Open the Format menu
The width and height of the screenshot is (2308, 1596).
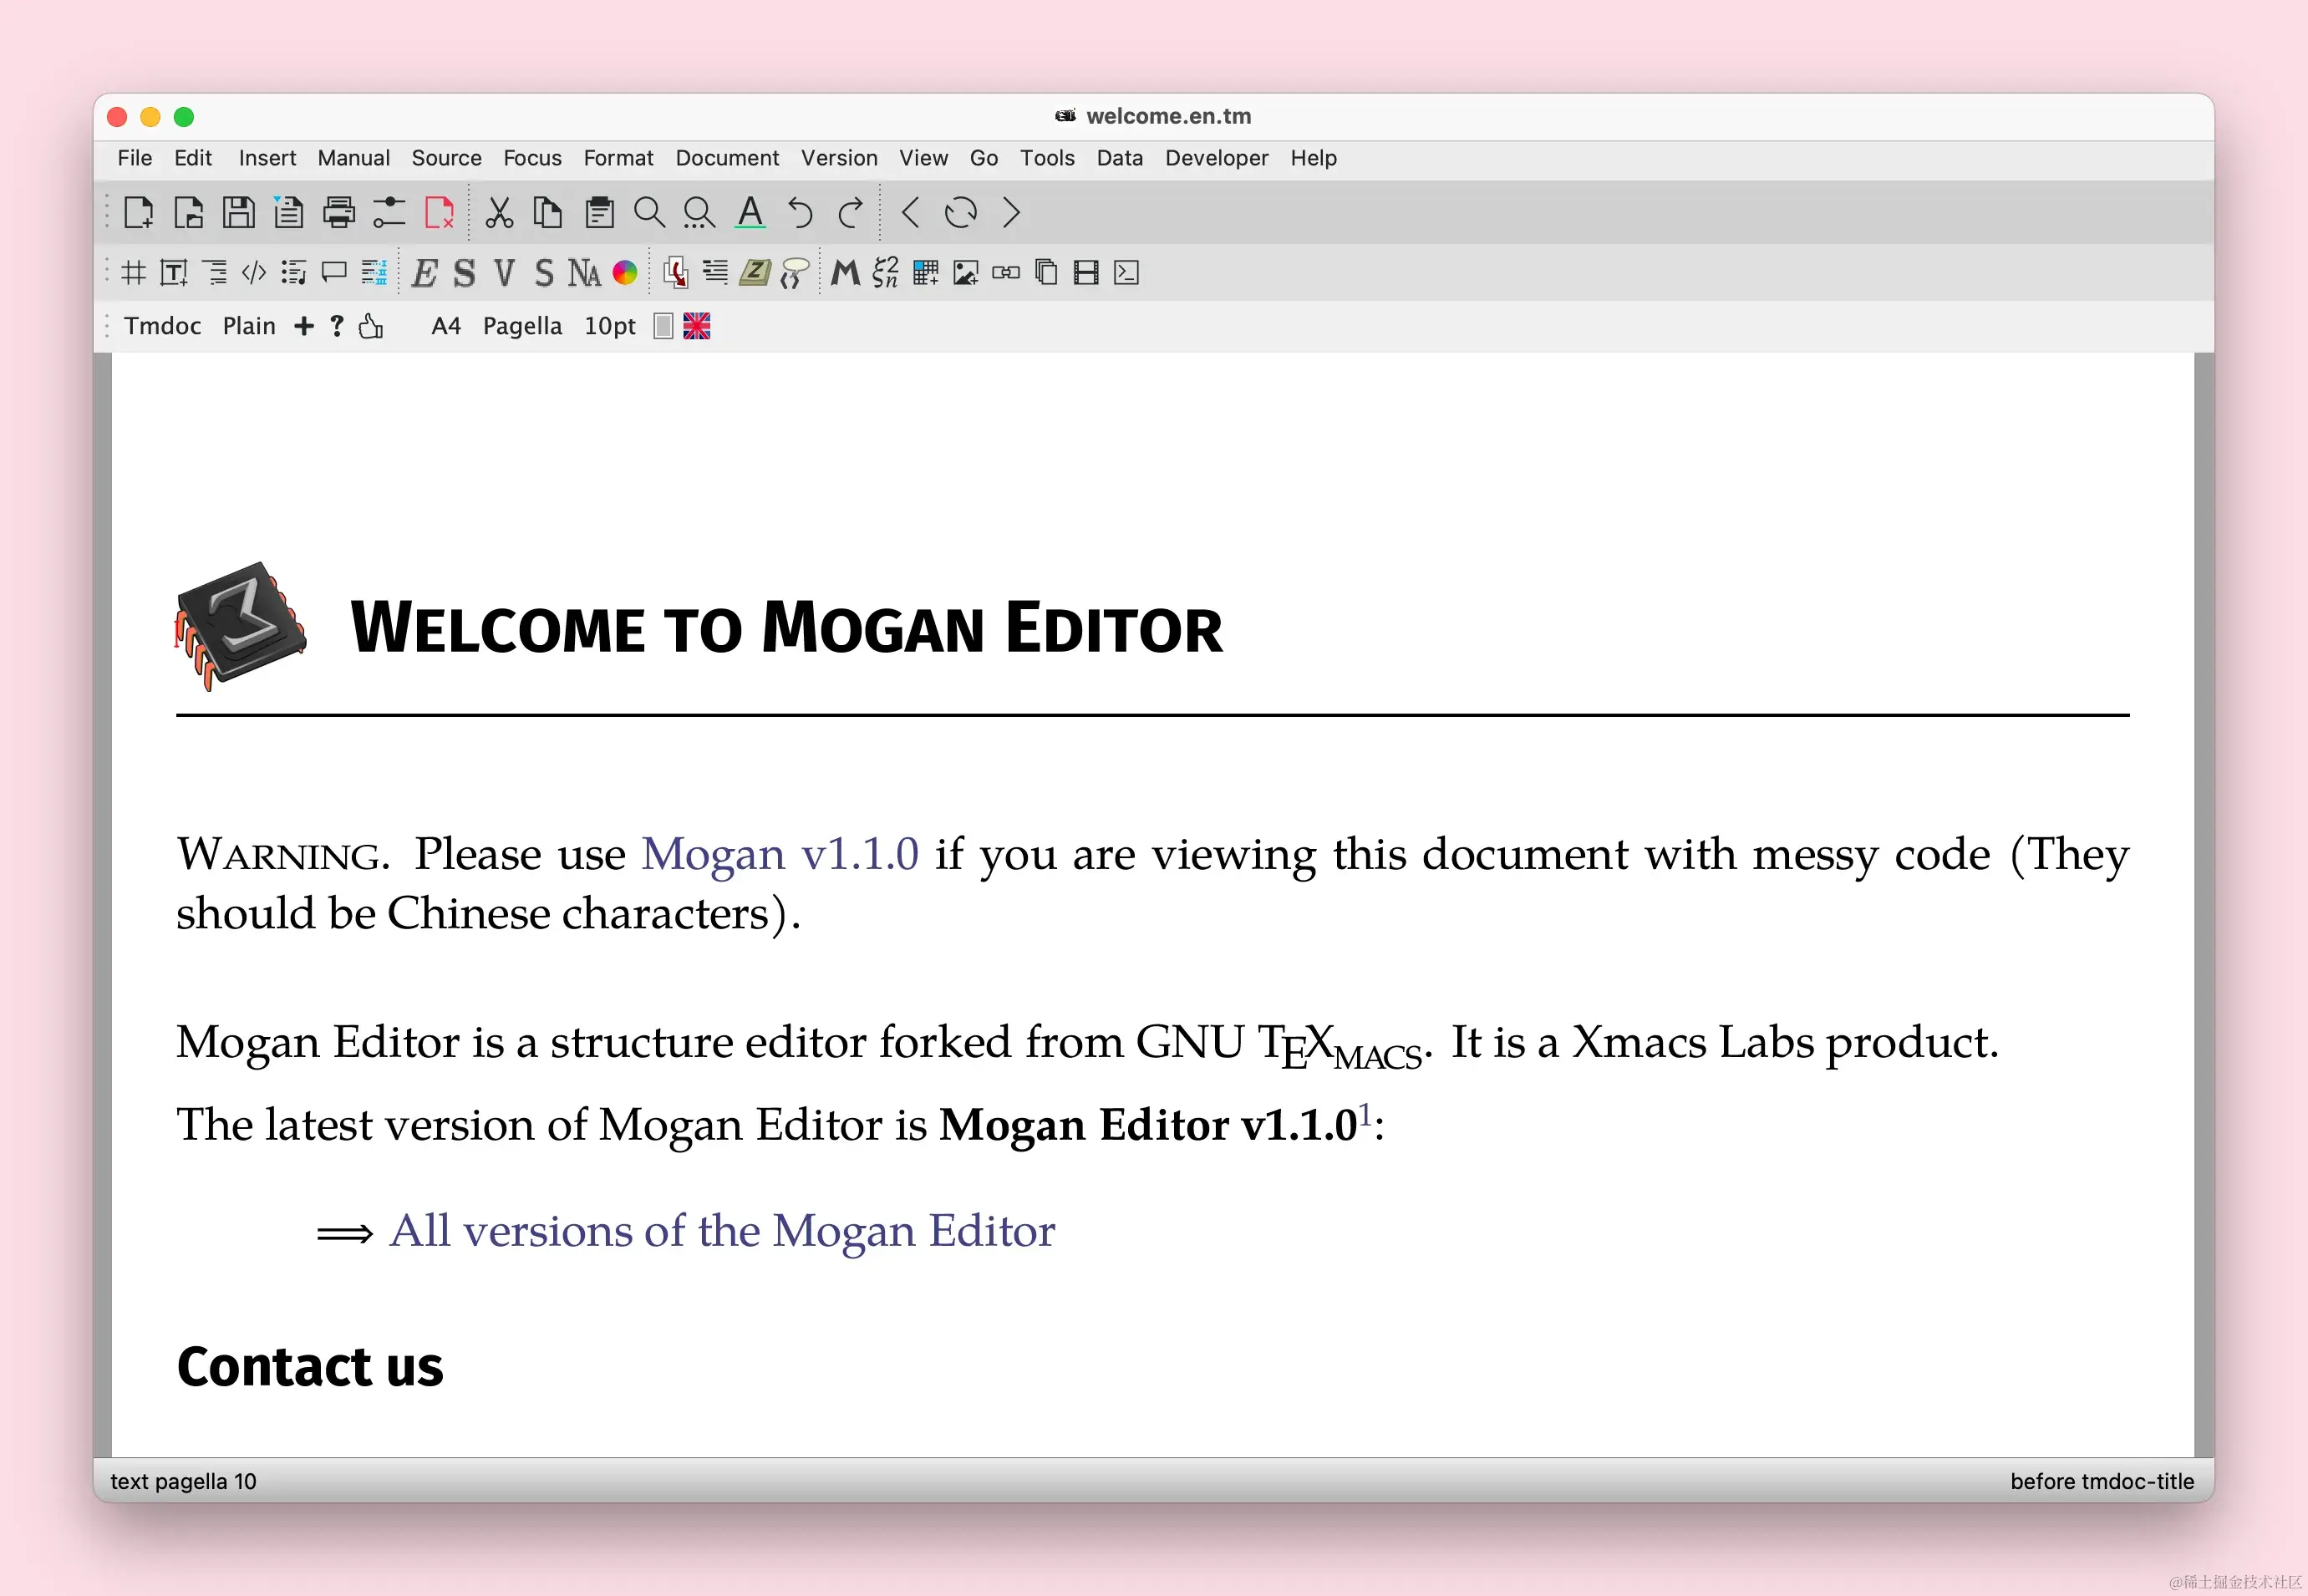(x=617, y=158)
